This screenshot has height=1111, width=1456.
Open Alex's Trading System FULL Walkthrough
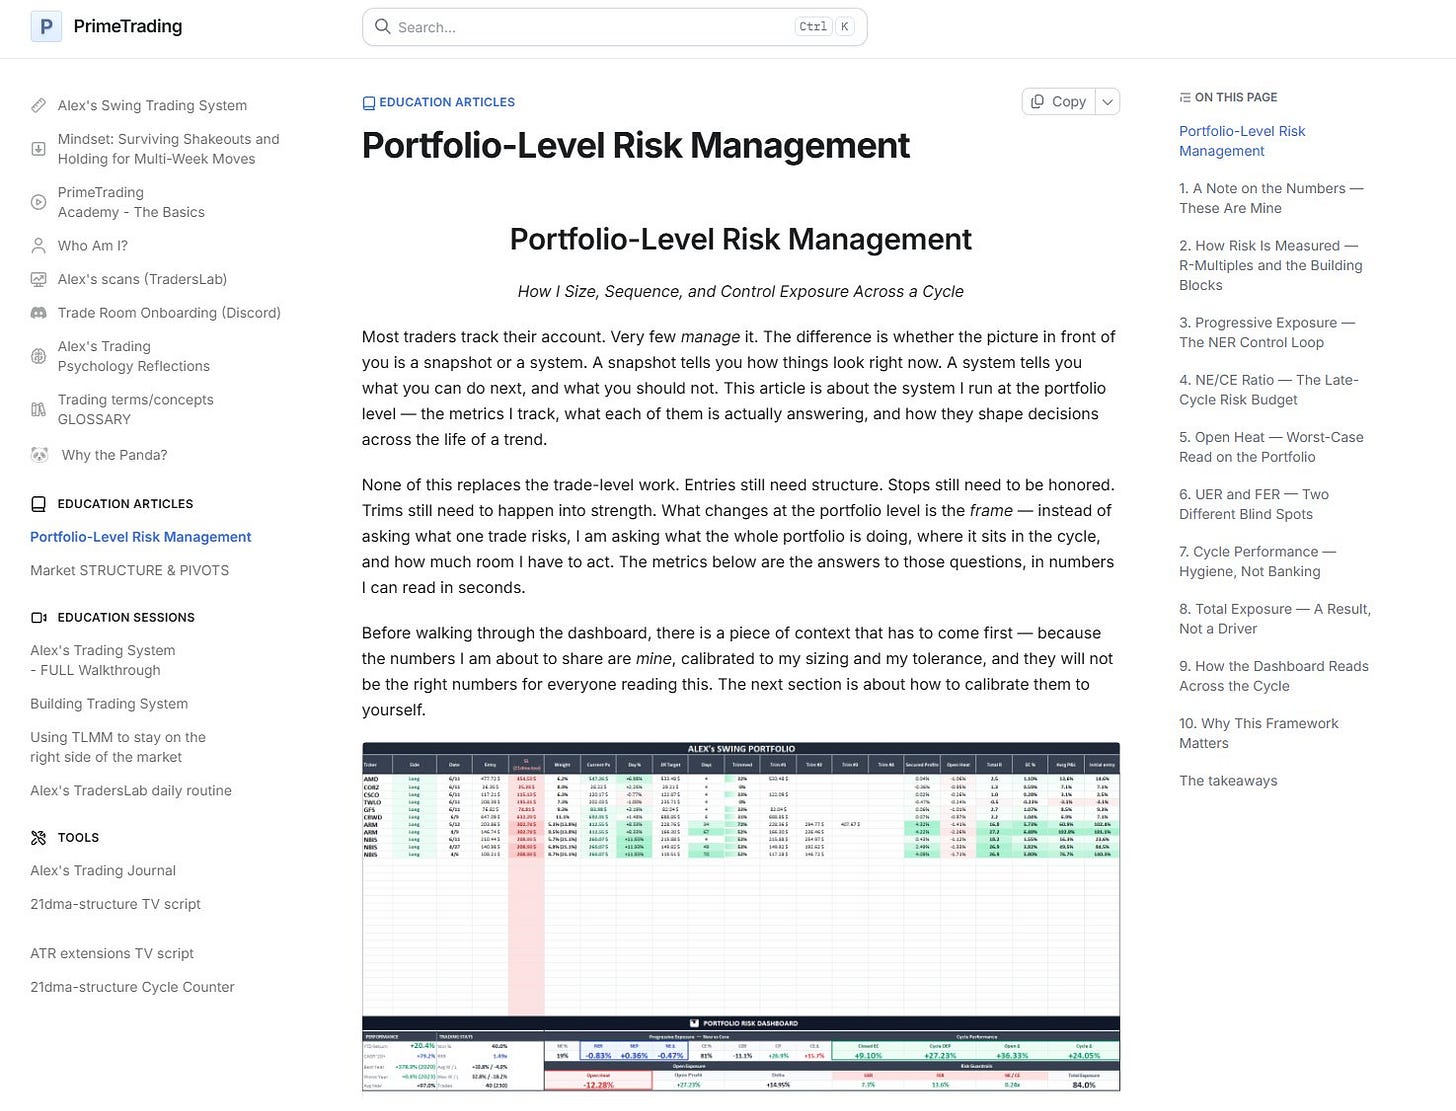[x=102, y=660]
